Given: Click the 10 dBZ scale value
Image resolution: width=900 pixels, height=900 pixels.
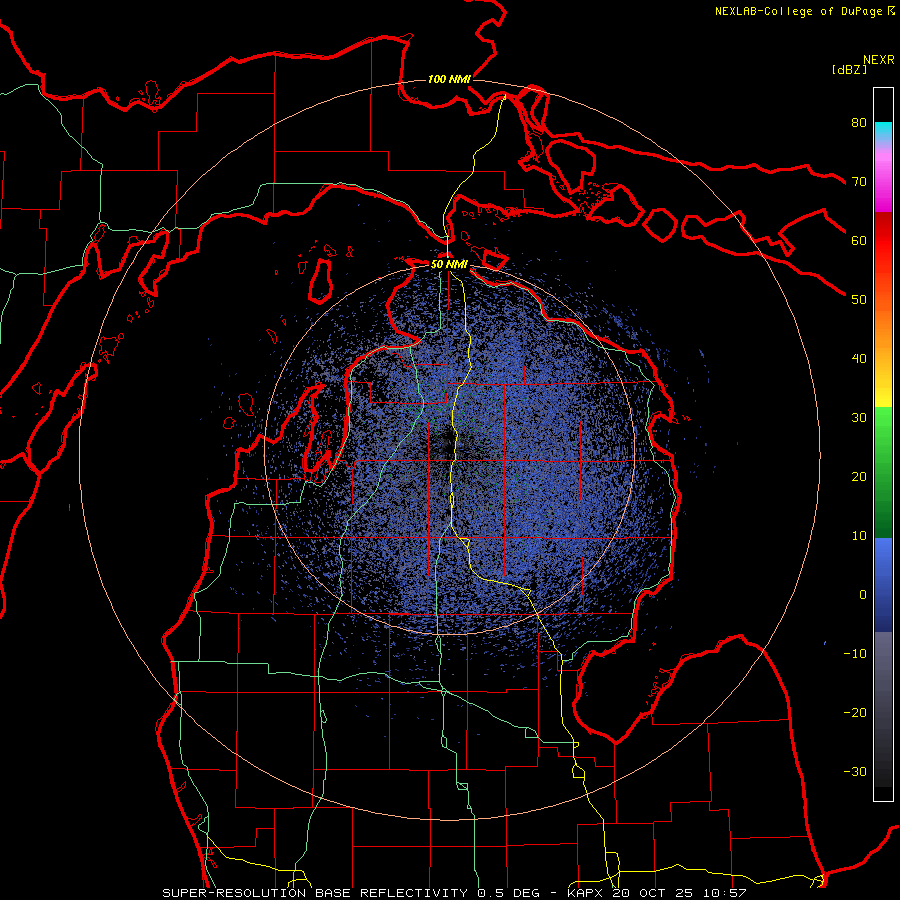Looking at the screenshot, I should [x=859, y=536].
